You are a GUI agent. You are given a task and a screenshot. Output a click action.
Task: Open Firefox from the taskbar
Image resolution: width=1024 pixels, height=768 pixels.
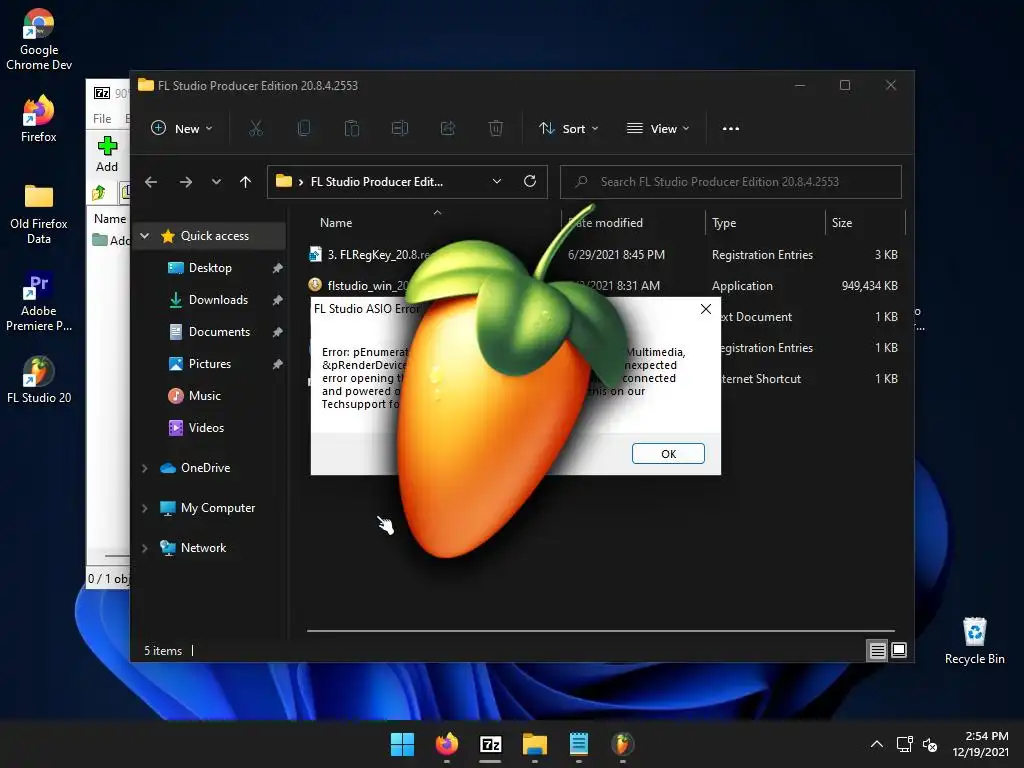click(447, 744)
